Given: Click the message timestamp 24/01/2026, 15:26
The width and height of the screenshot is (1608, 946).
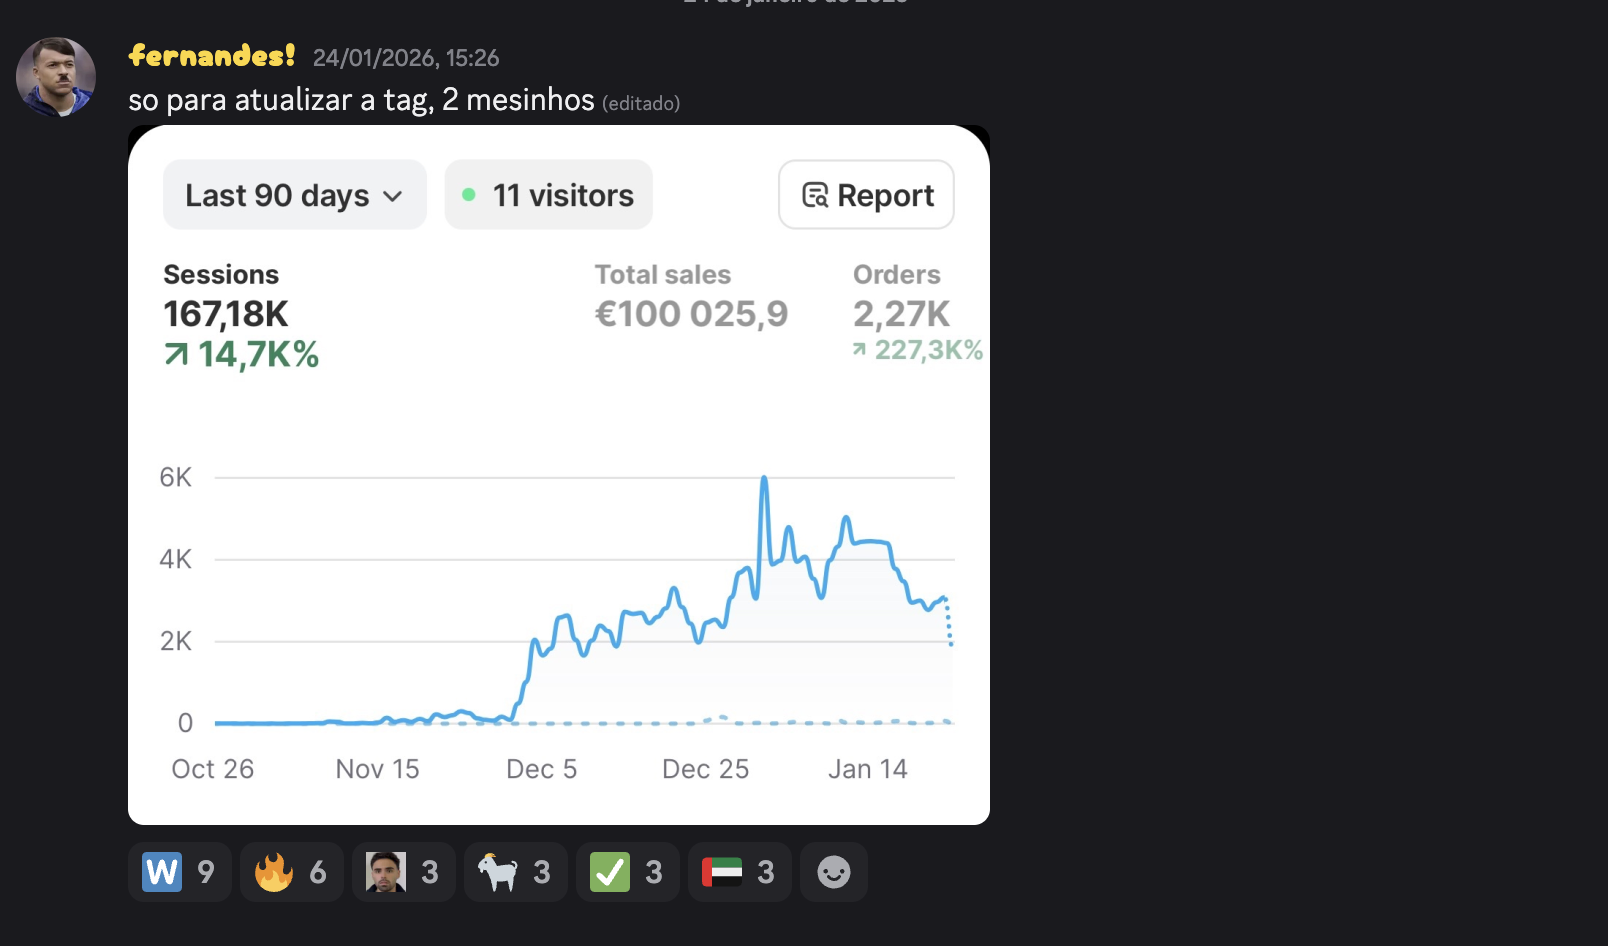Looking at the screenshot, I should click(405, 58).
